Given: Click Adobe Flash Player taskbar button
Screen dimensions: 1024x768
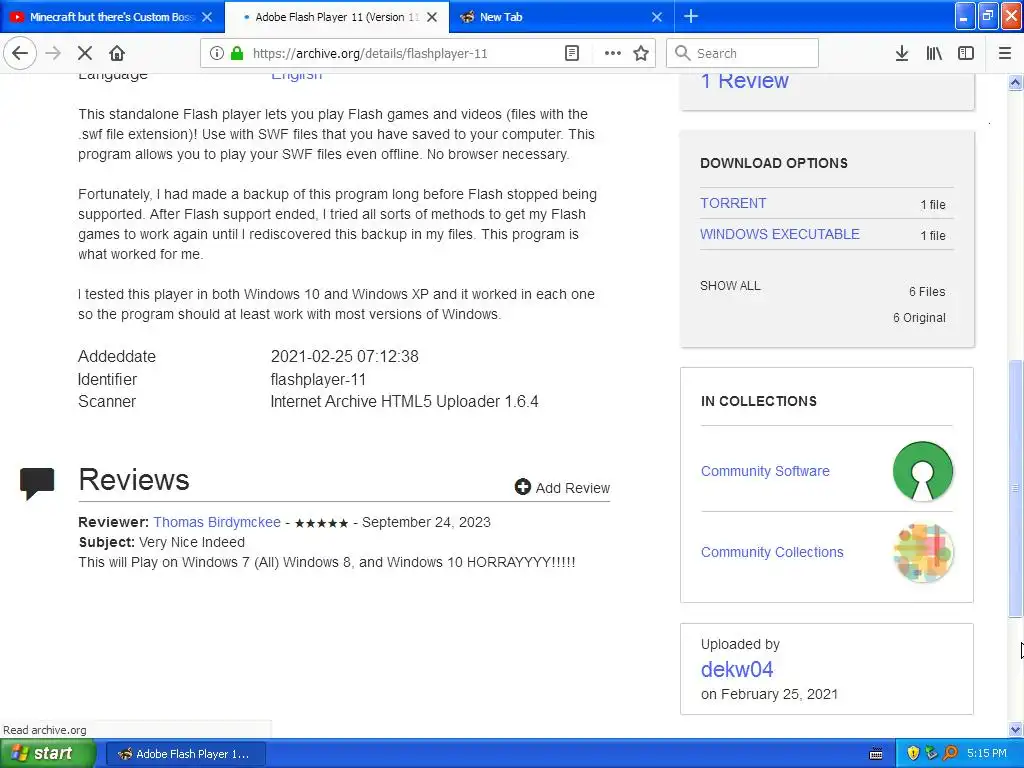Looking at the screenshot, I should [x=185, y=754].
